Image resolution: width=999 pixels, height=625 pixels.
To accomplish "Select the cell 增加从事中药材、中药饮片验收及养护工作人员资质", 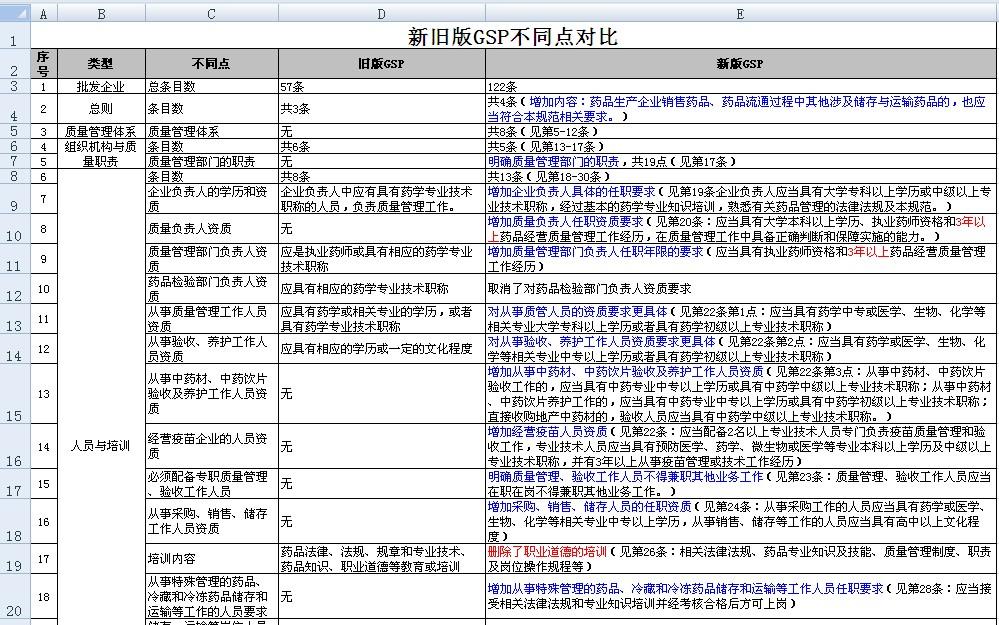I will click(x=740, y=394).
